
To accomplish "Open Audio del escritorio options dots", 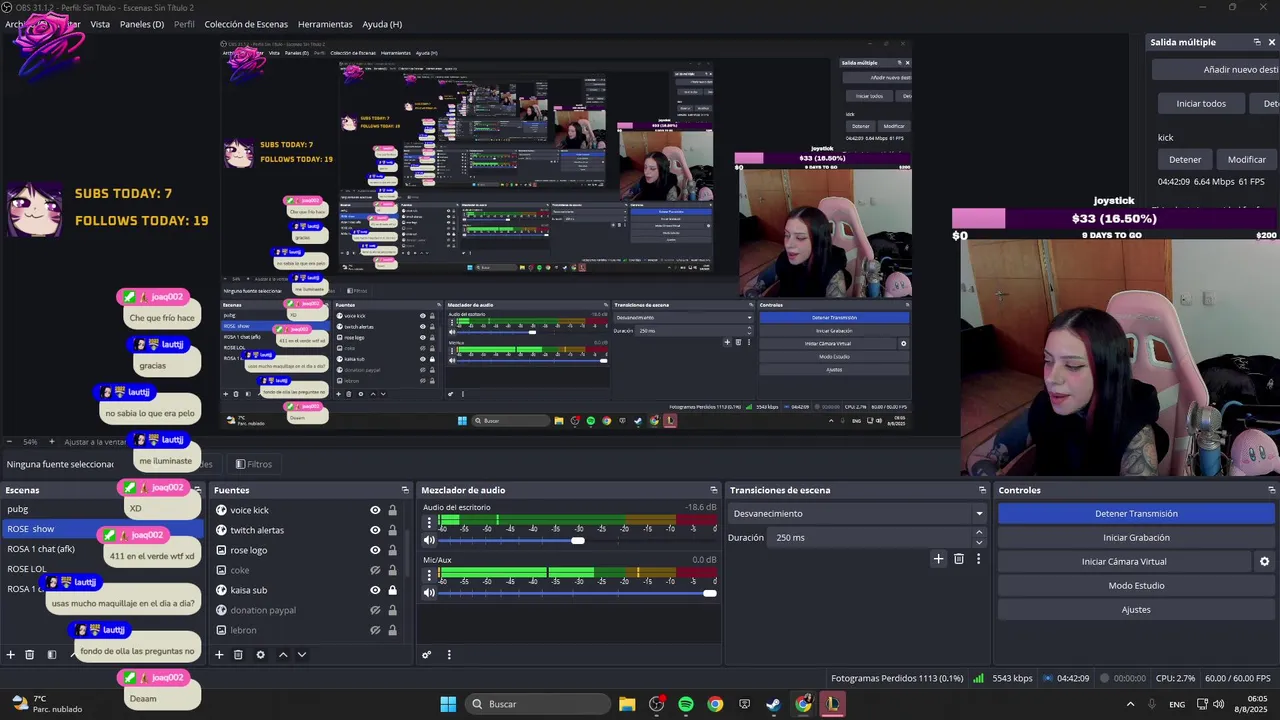I will click(x=429, y=521).
